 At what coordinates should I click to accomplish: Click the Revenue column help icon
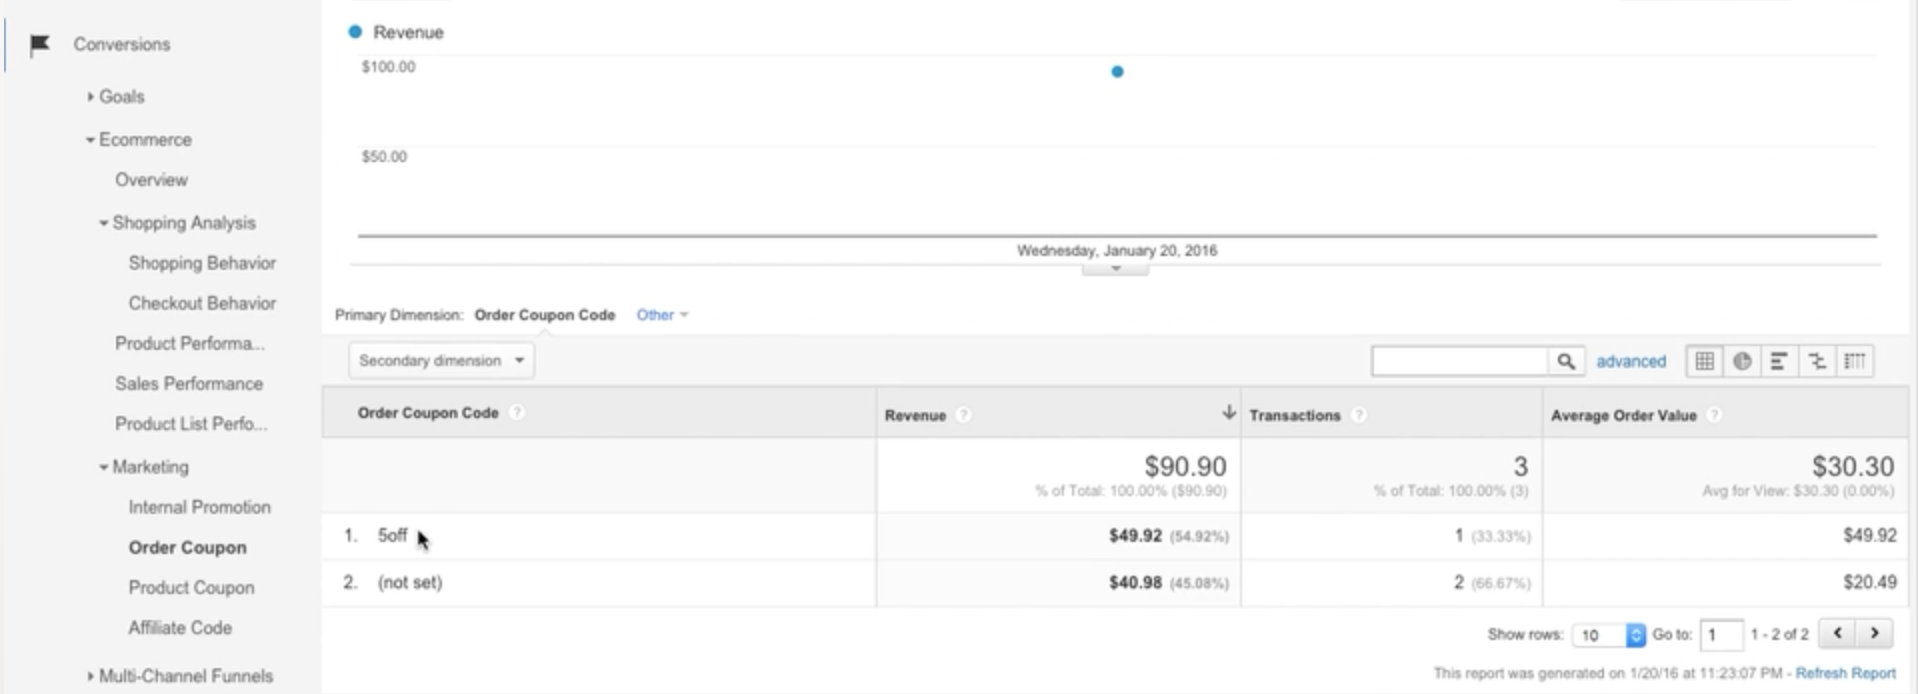[x=963, y=415]
